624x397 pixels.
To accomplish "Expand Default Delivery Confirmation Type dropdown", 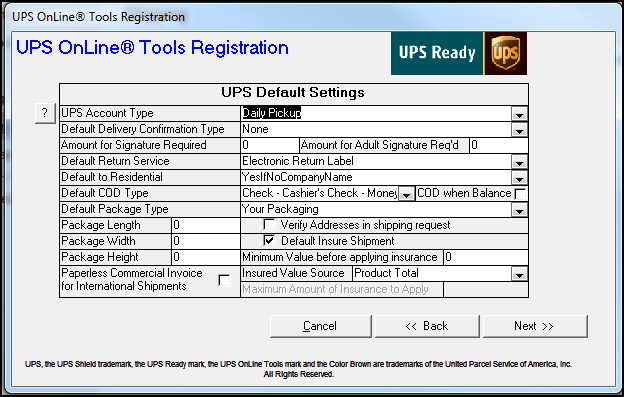I will point(519,130).
